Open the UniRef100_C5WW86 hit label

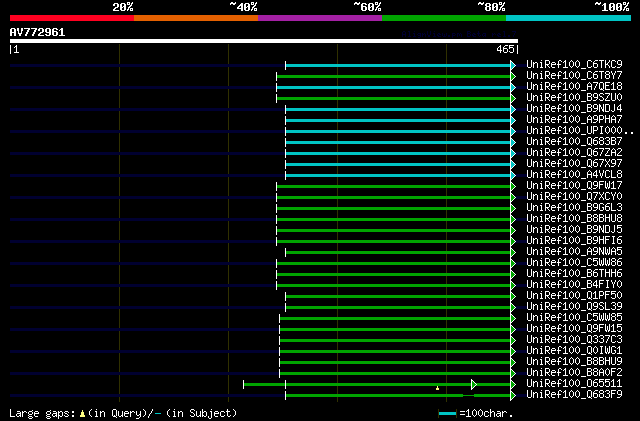pos(574,263)
